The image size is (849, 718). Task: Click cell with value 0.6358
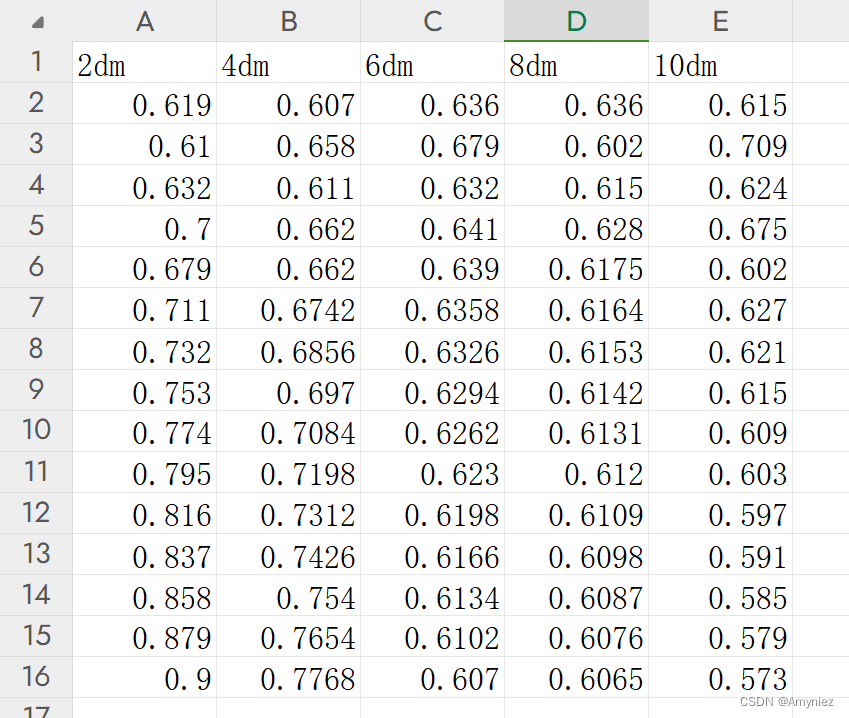(432, 308)
